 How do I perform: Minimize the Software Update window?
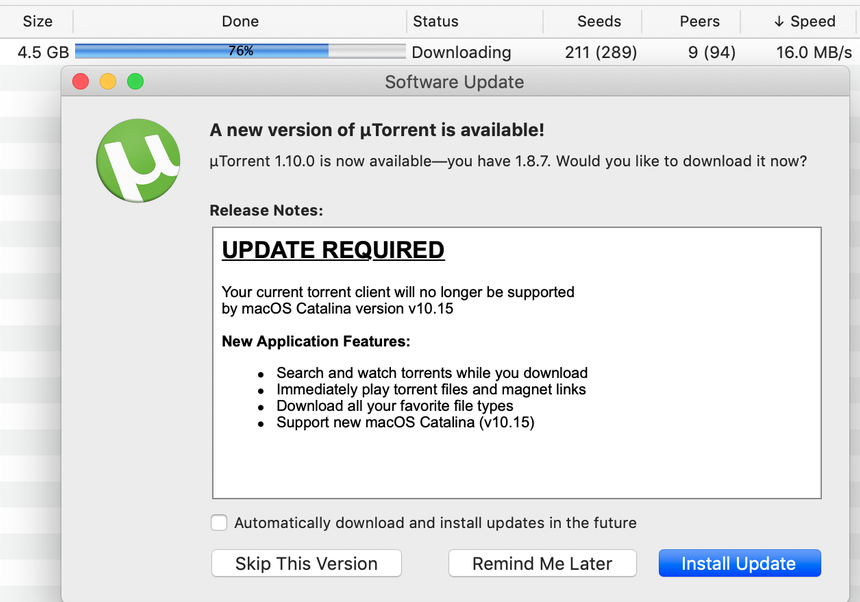coord(108,82)
